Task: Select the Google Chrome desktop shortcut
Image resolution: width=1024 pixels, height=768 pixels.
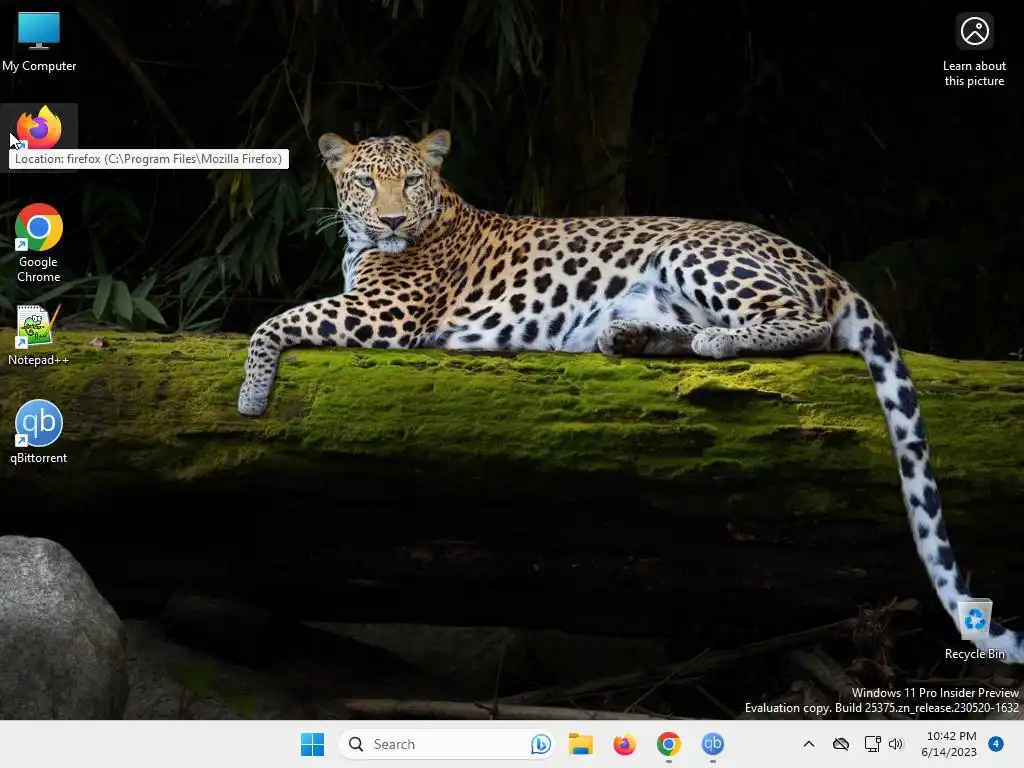Action: tap(39, 243)
